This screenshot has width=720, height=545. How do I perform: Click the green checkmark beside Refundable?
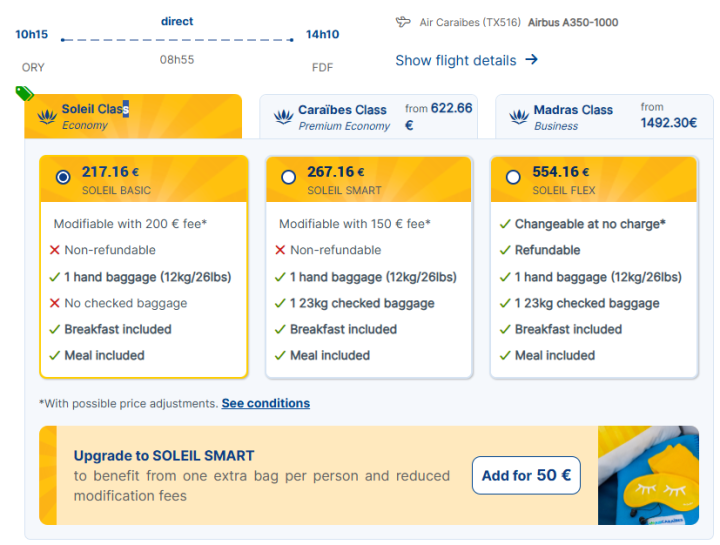pos(505,250)
